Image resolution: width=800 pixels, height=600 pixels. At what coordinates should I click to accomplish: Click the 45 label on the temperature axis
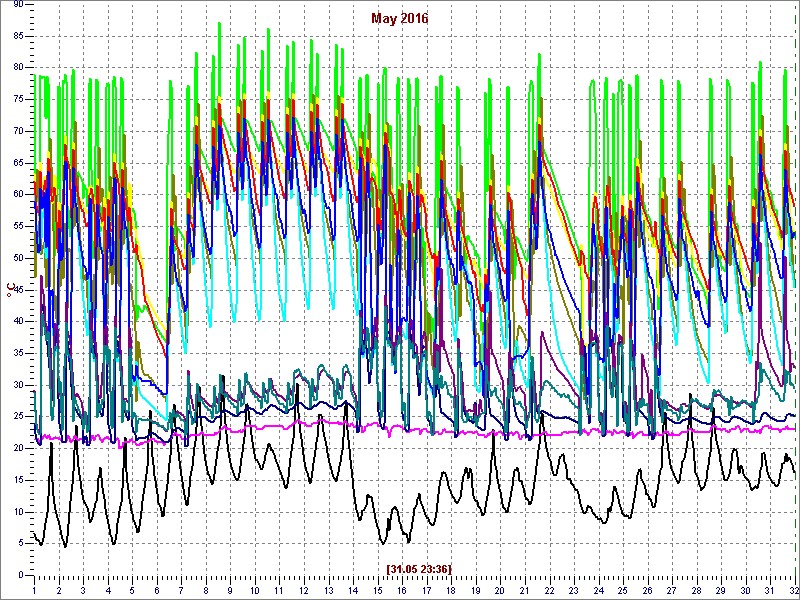coord(18,290)
